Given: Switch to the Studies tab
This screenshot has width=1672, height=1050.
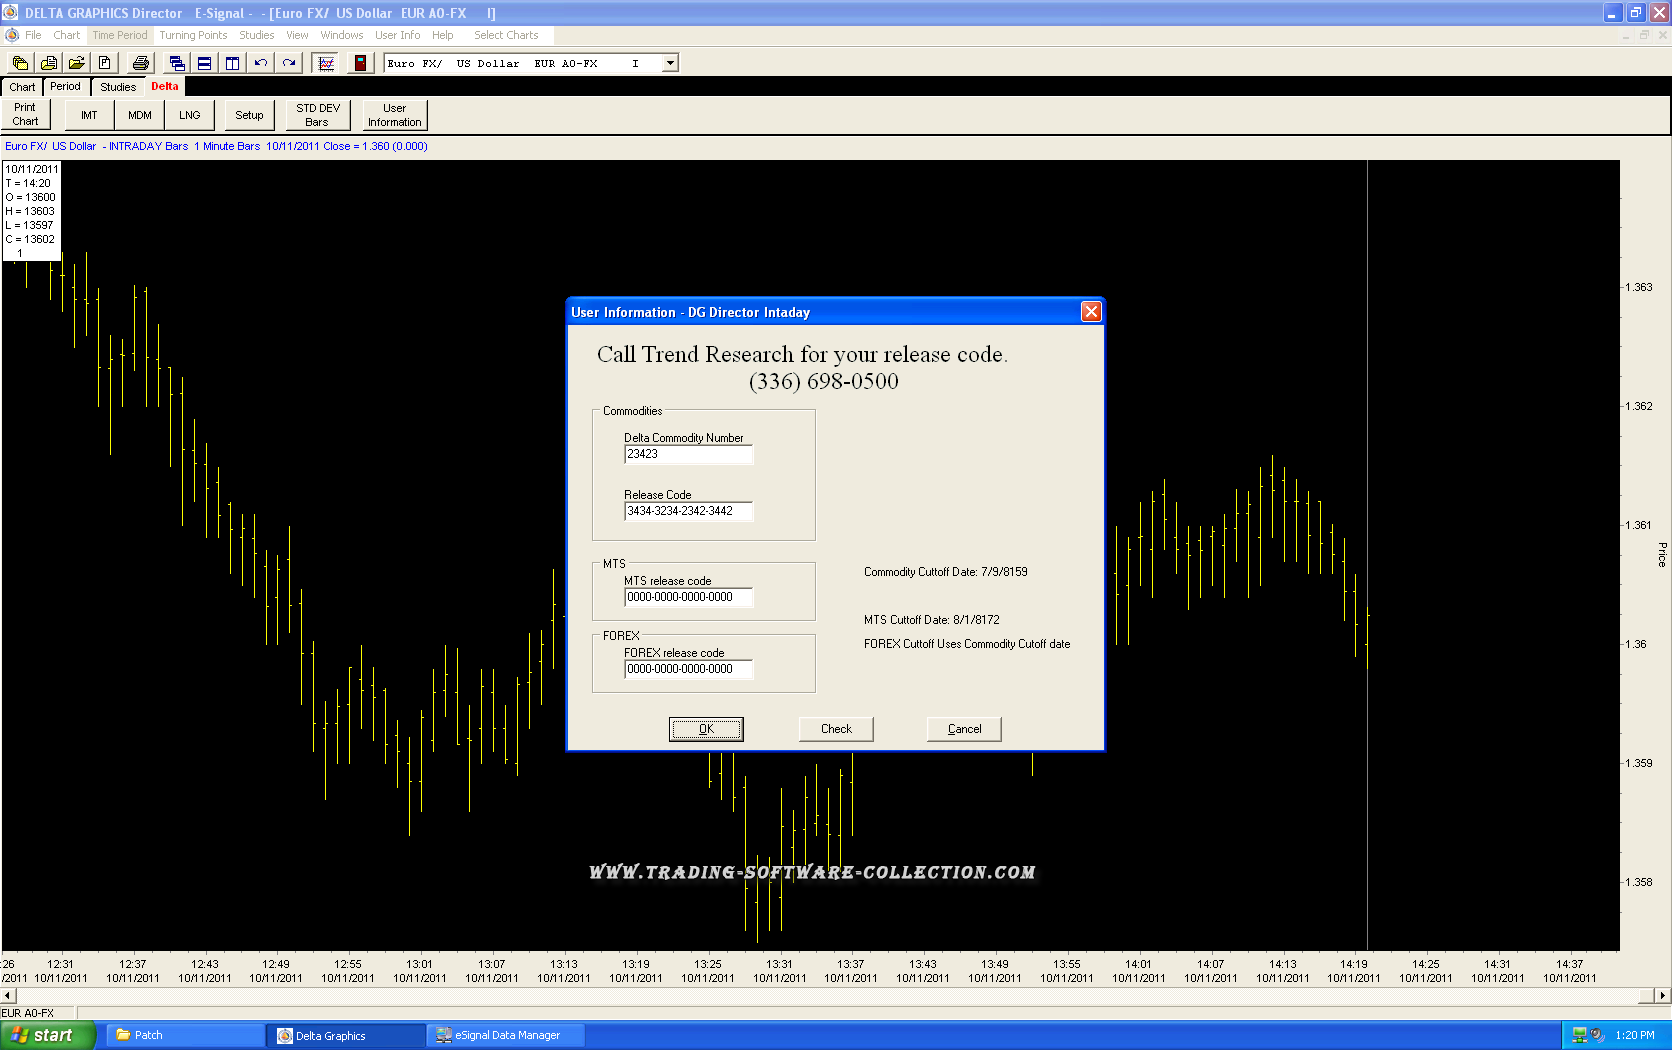Looking at the screenshot, I should pyautogui.click(x=118, y=87).
